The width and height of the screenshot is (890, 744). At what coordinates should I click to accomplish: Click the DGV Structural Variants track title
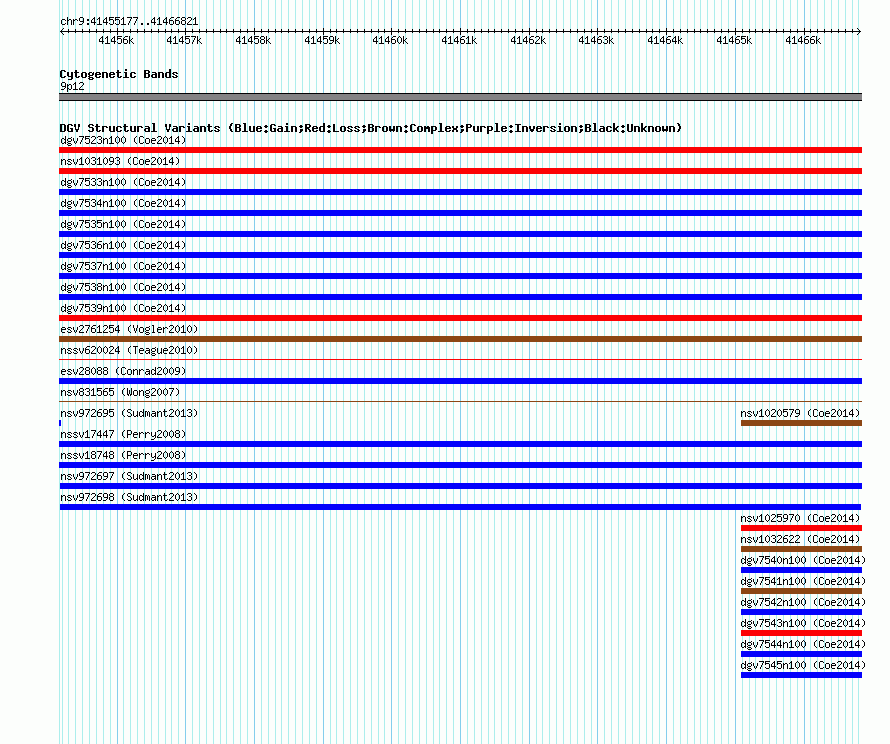point(371,128)
